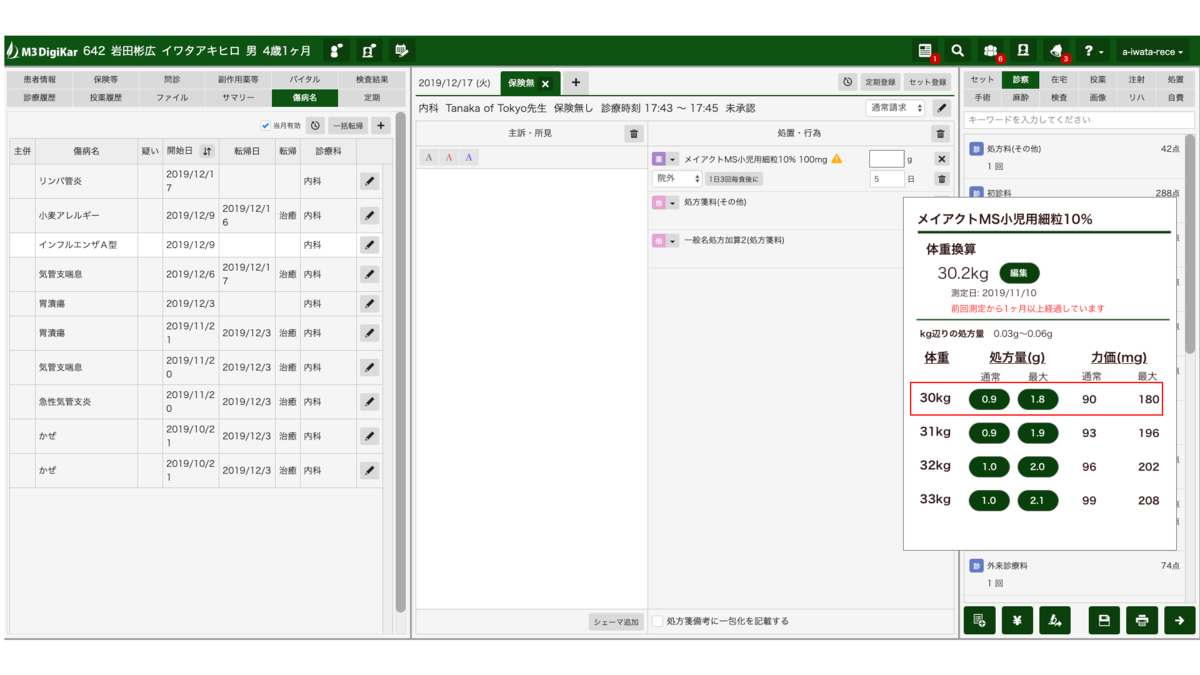Click the second patient icon in green header
The image size is (1200, 675).
coord(369,51)
